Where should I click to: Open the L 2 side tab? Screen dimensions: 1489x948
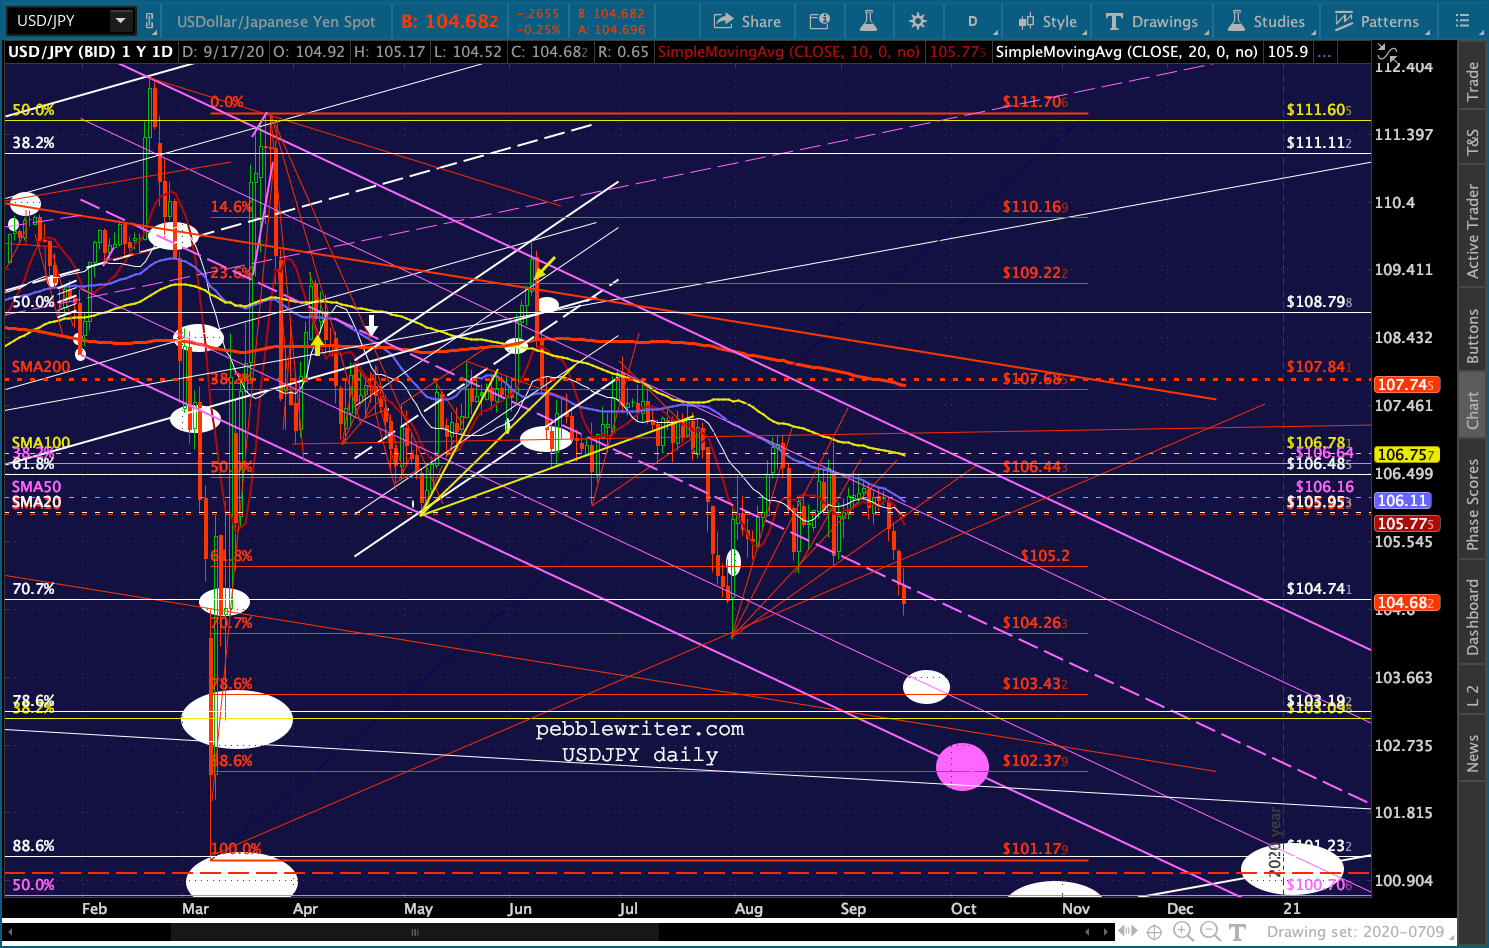1472,696
